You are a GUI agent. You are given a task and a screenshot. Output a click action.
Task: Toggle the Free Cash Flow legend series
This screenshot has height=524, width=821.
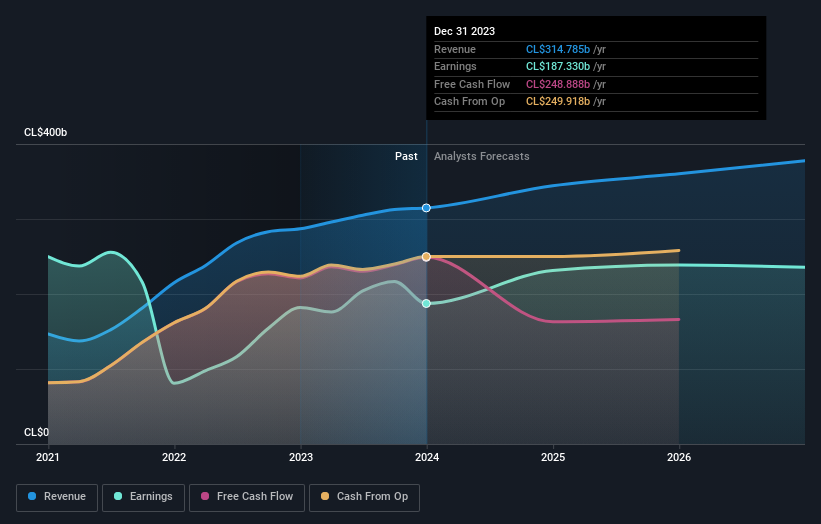coord(247,497)
